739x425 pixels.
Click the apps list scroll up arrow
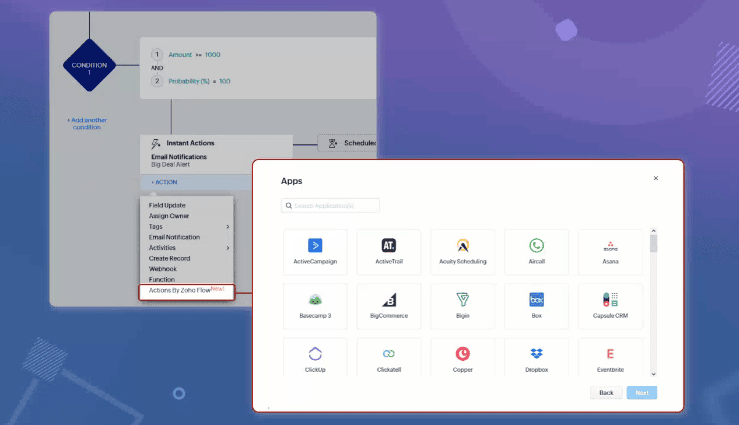[x=653, y=231]
